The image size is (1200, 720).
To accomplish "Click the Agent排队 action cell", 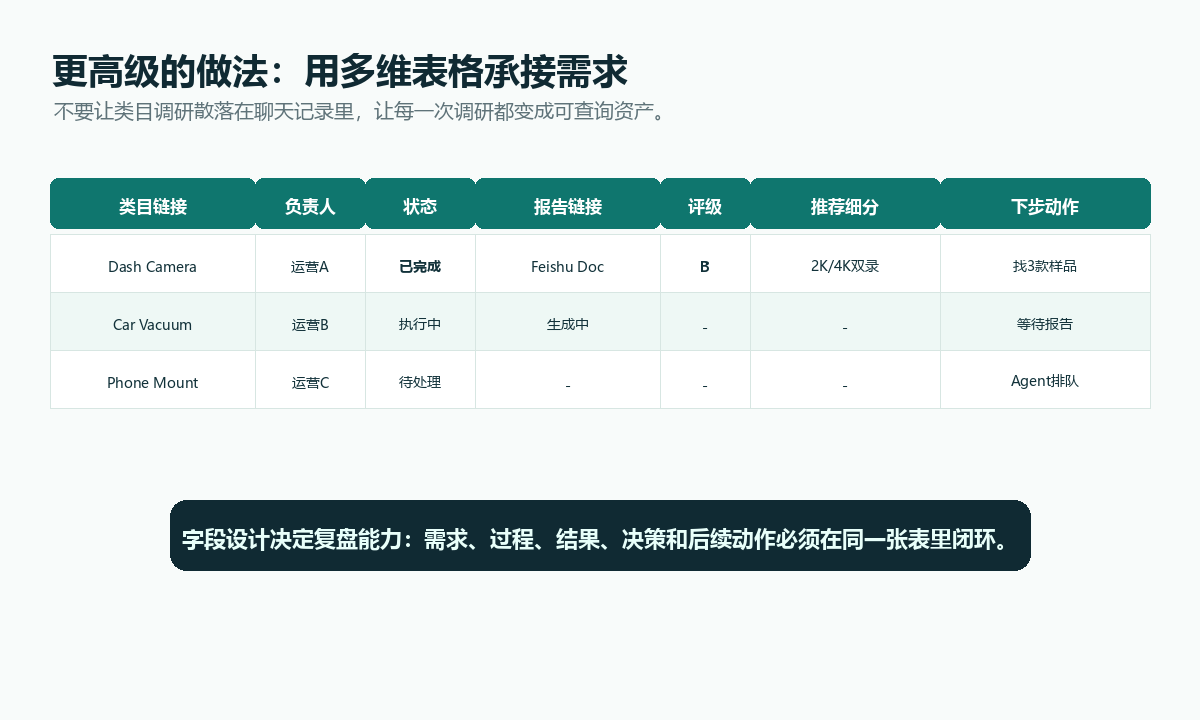I will (1045, 380).
